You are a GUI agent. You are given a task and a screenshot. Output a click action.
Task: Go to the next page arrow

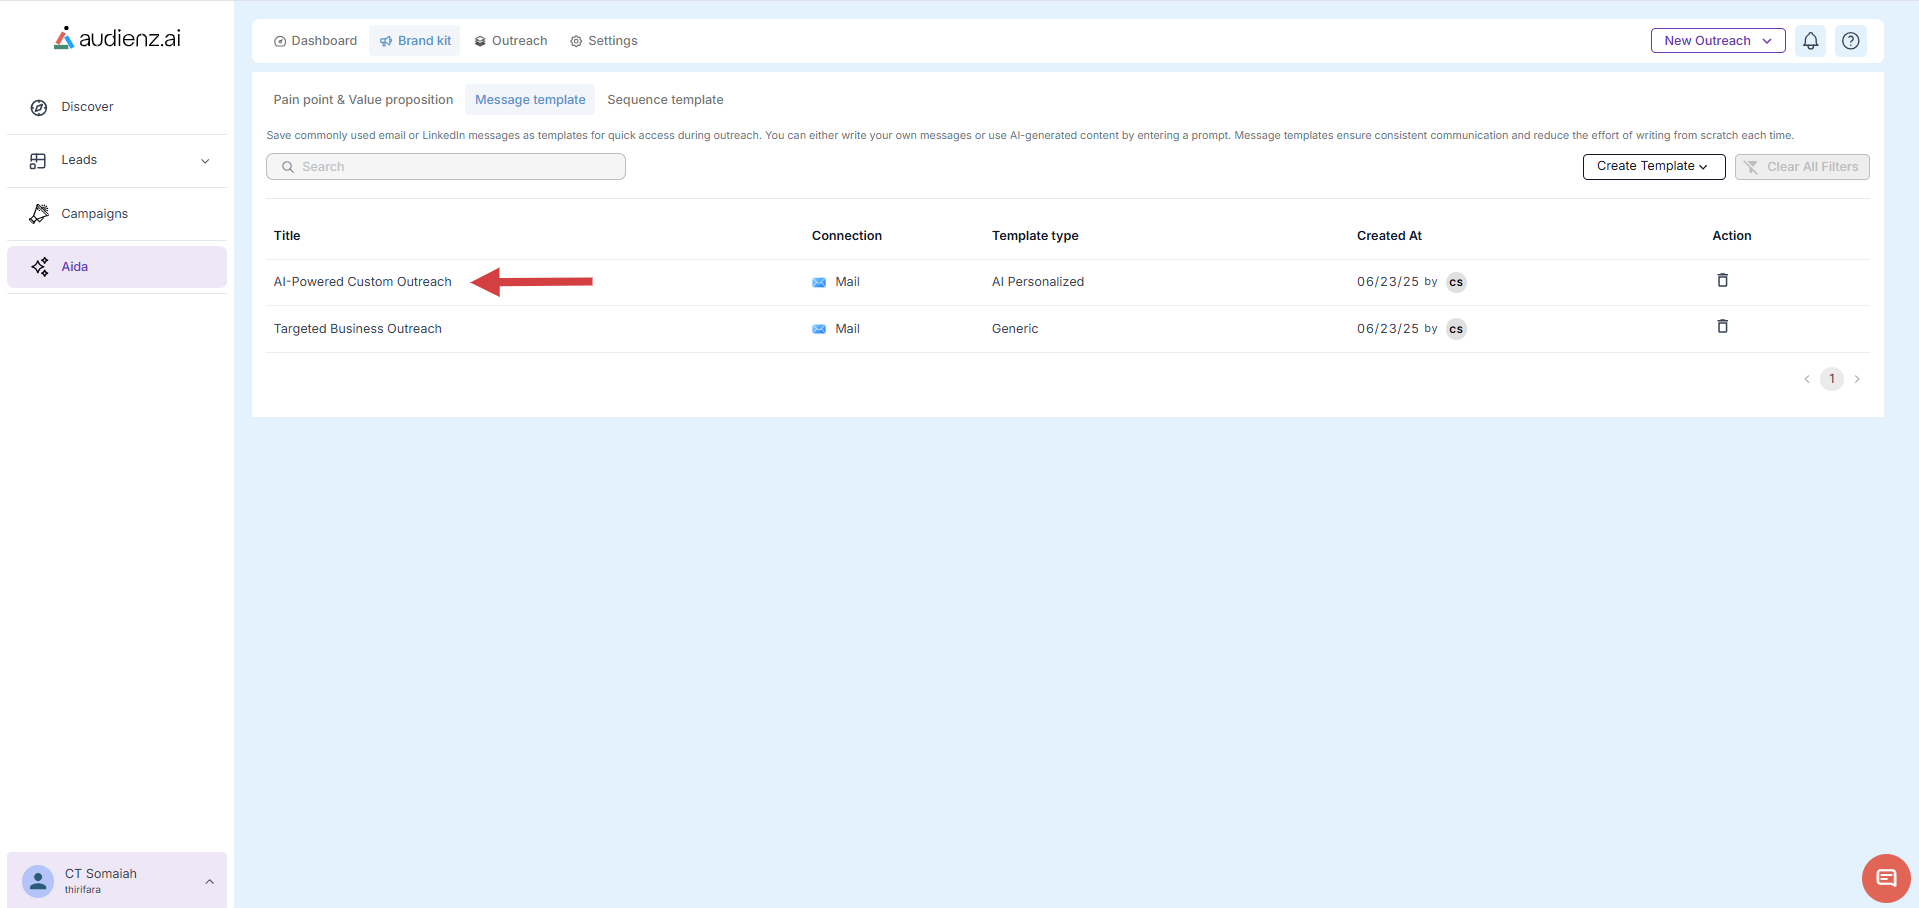click(1857, 379)
